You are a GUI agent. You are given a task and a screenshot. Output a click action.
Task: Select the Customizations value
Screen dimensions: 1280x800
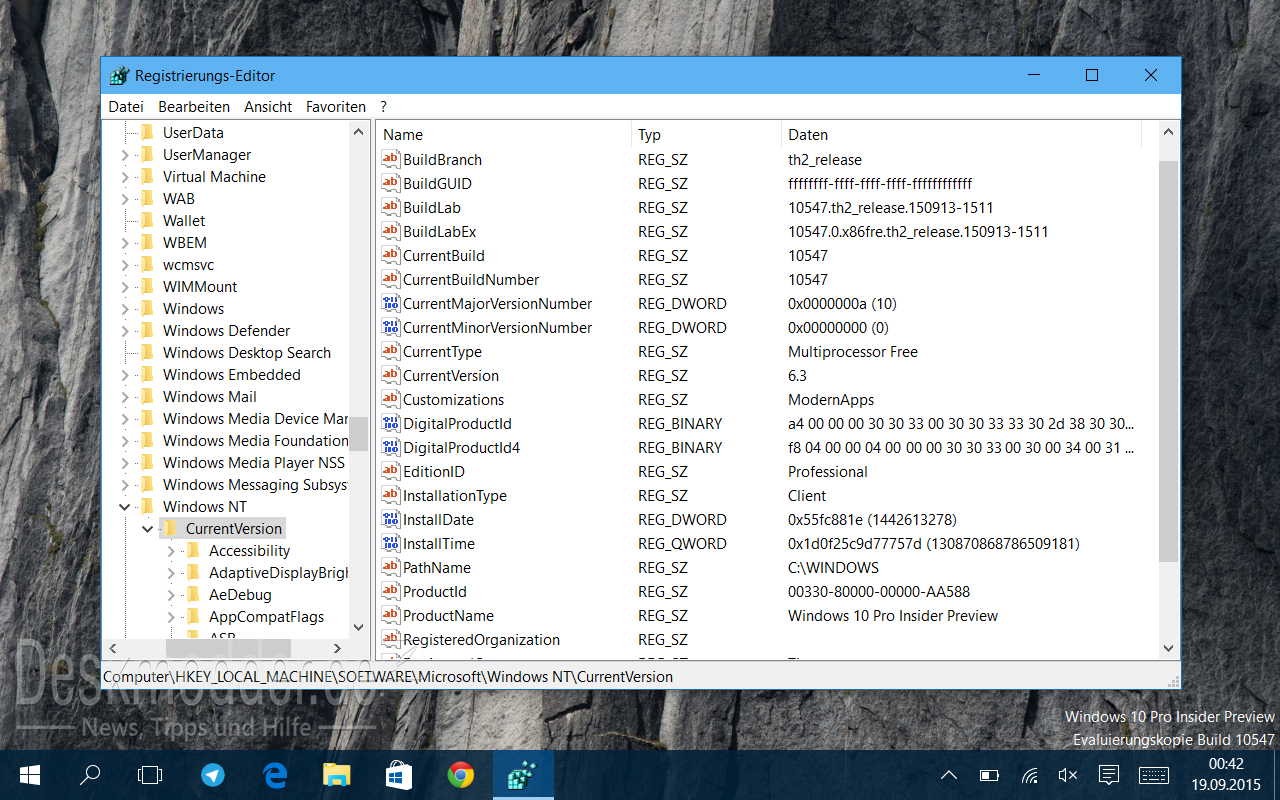453,399
